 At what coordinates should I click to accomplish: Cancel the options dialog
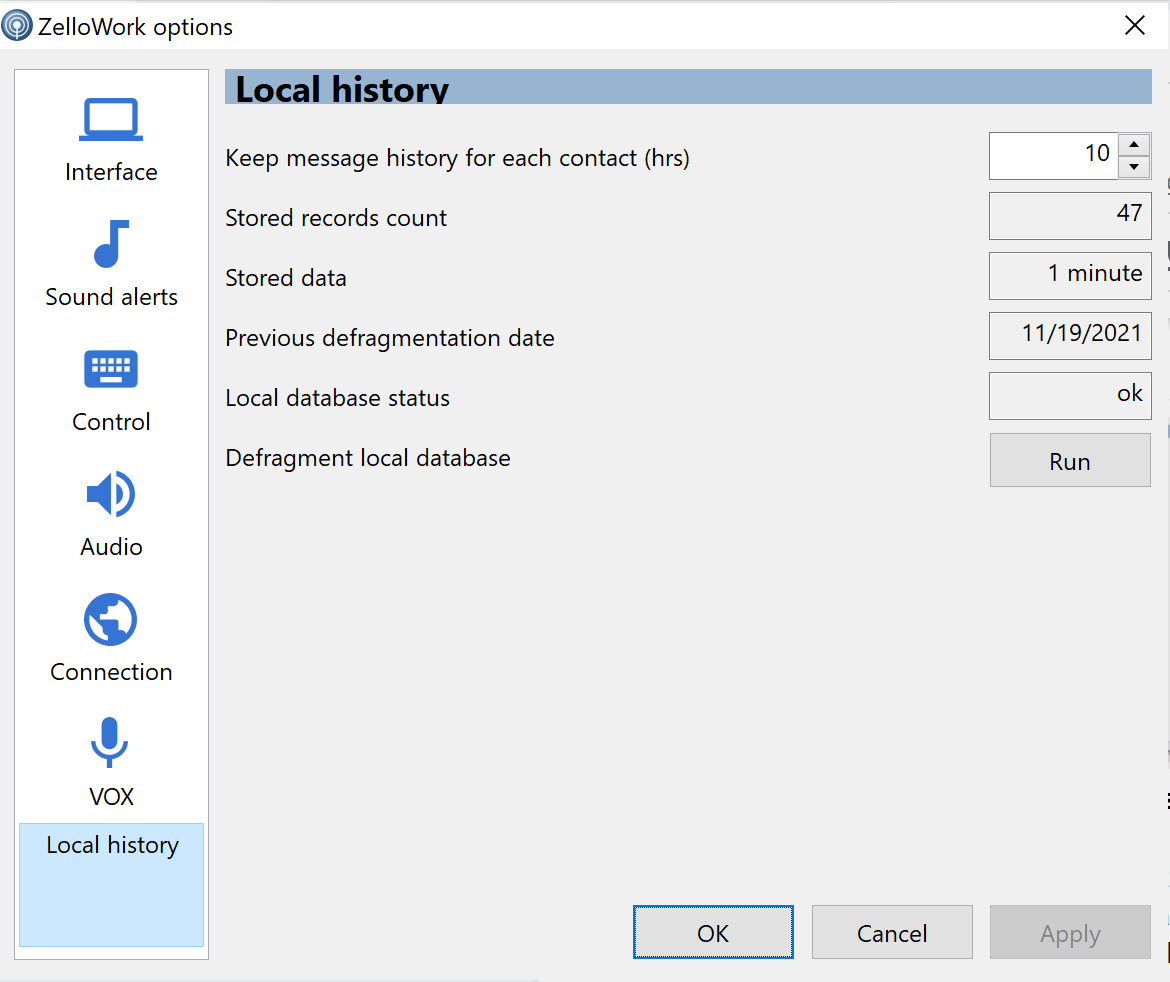pyautogui.click(x=892, y=932)
